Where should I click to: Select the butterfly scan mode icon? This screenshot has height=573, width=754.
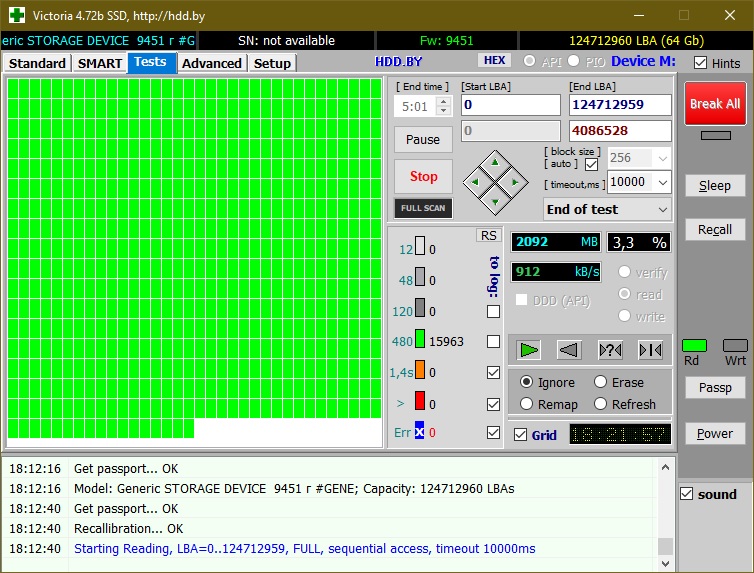(650, 350)
